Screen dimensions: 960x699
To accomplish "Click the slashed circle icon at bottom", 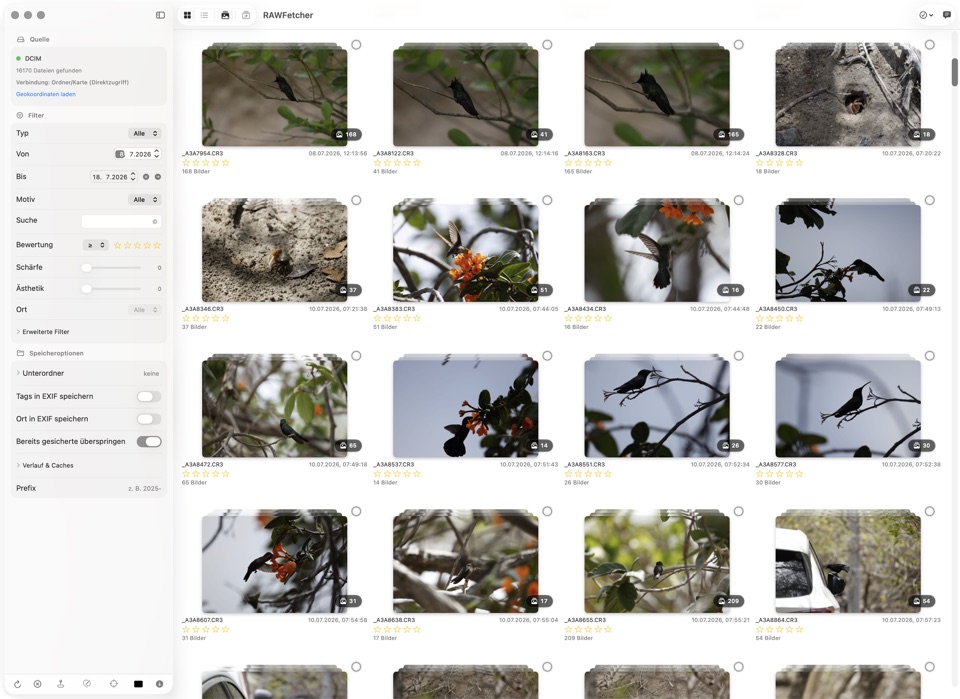I will coord(87,684).
